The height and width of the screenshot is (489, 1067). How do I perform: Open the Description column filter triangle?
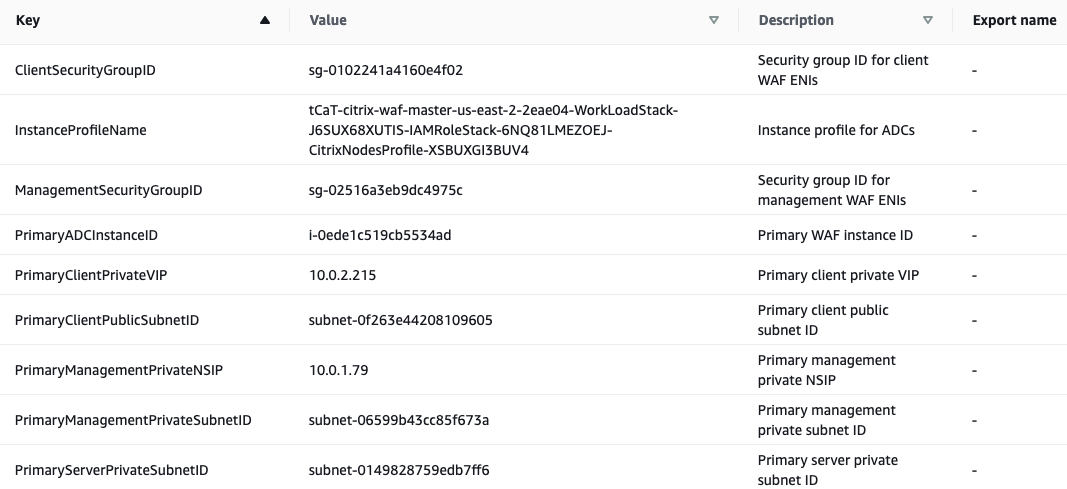928,20
